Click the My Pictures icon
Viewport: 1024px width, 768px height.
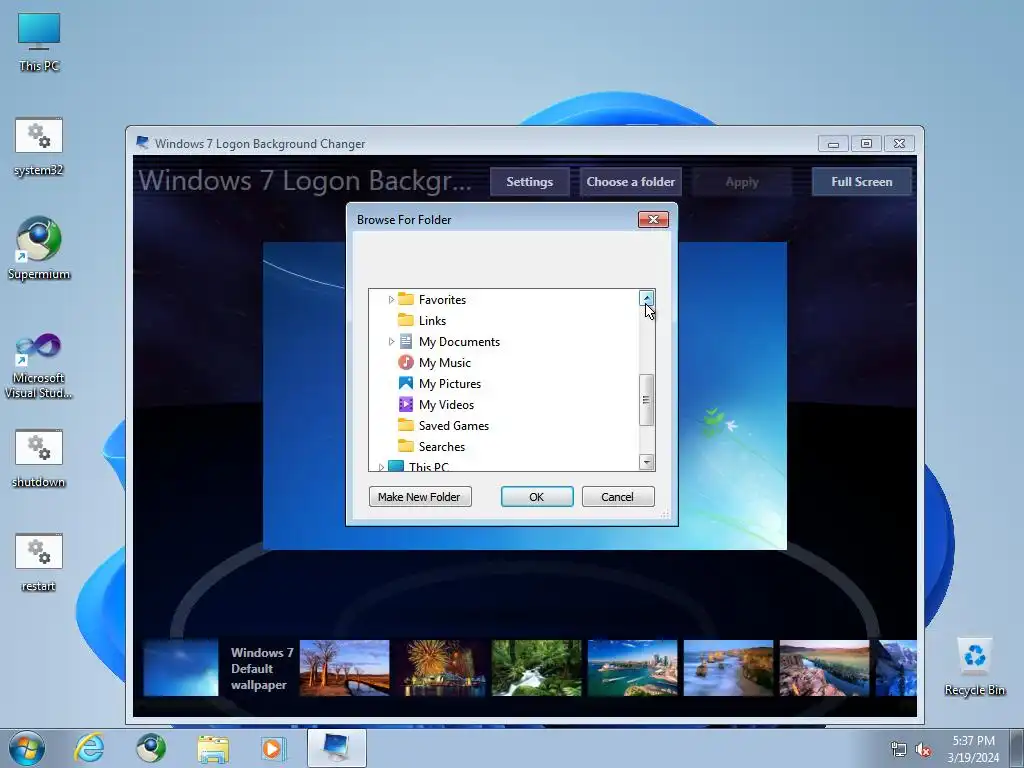pyautogui.click(x=406, y=383)
